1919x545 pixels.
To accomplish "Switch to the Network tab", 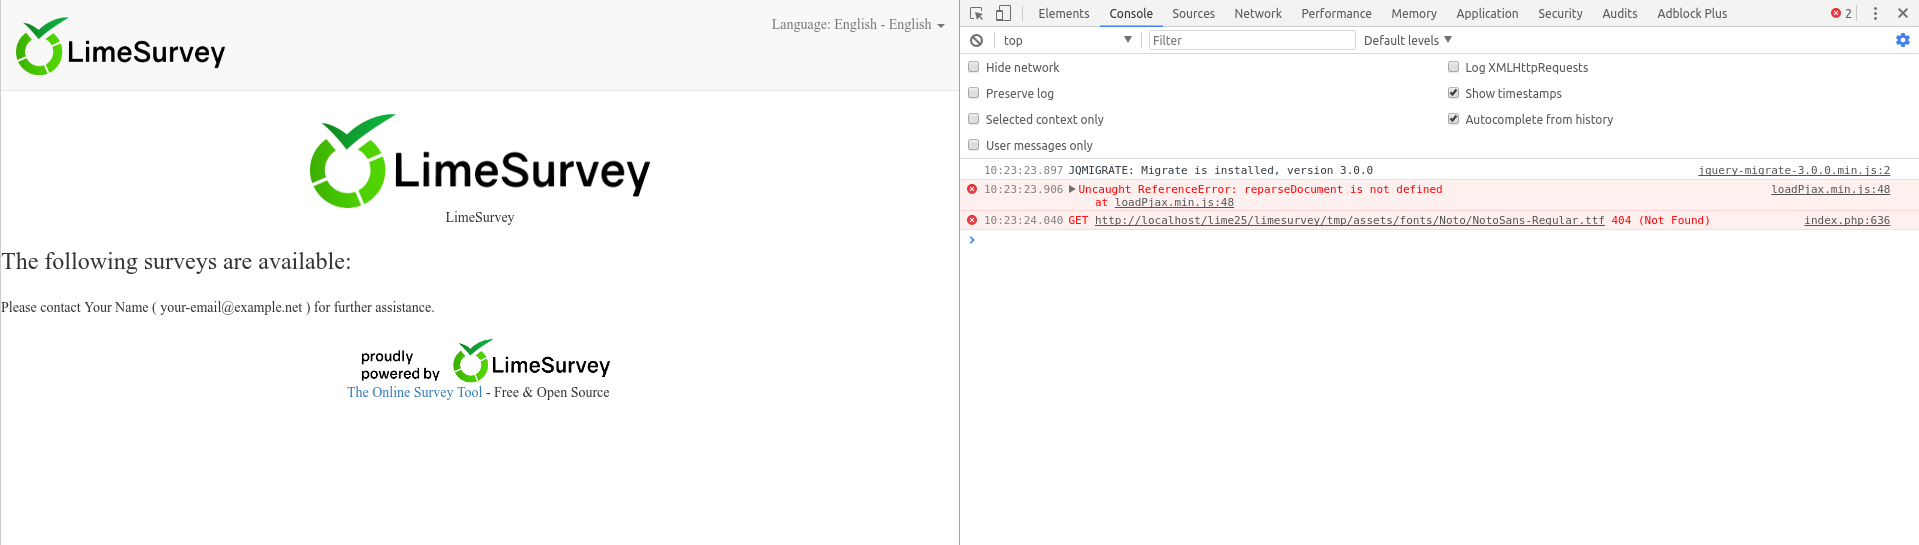I will (x=1257, y=14).
